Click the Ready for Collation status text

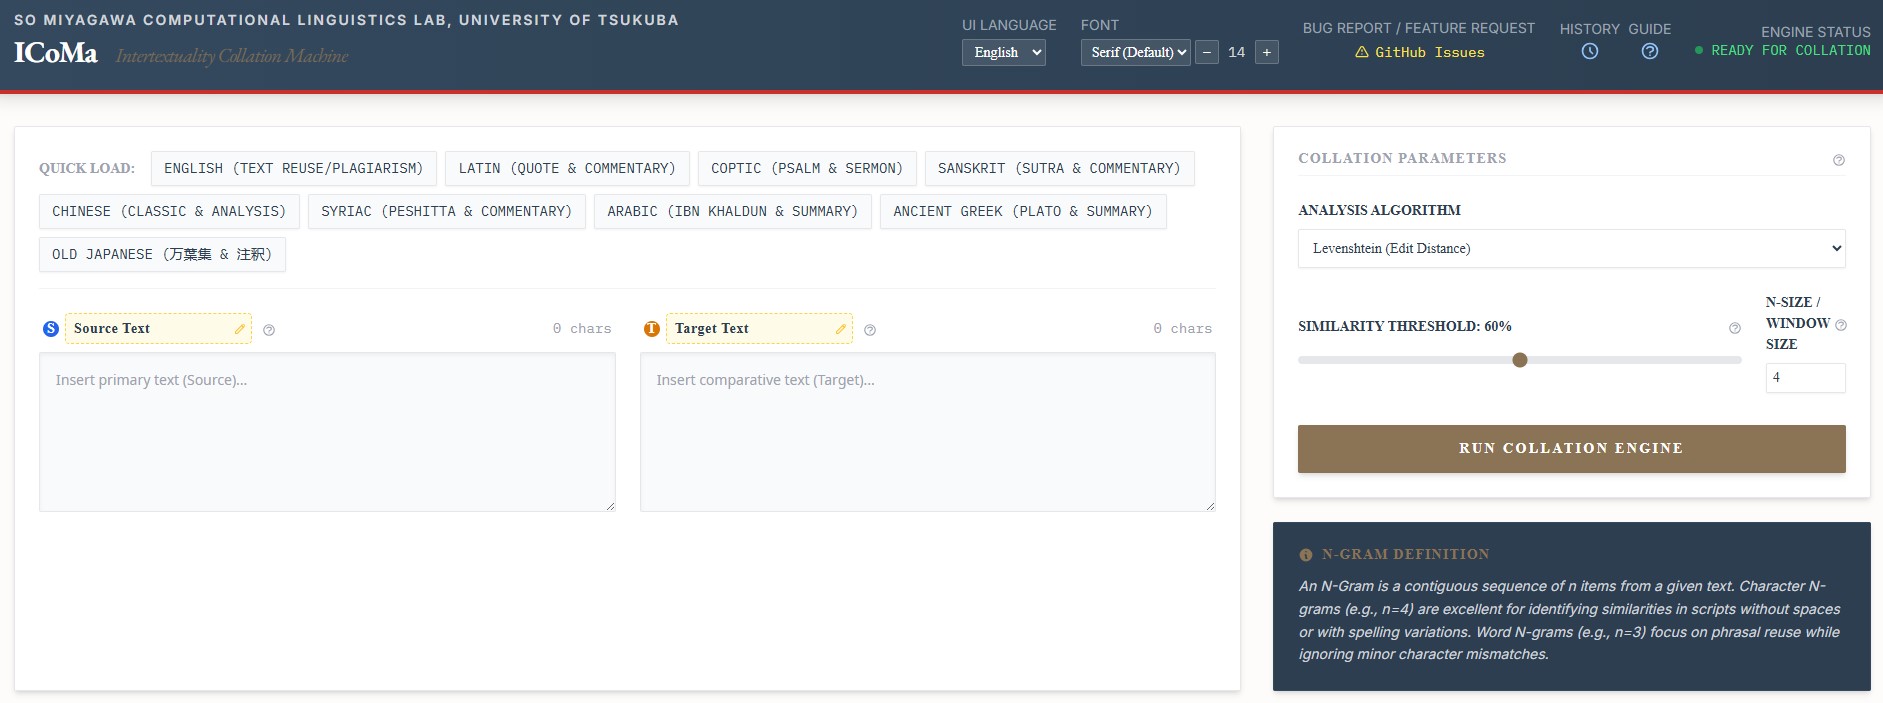[x=1791, y=50]
